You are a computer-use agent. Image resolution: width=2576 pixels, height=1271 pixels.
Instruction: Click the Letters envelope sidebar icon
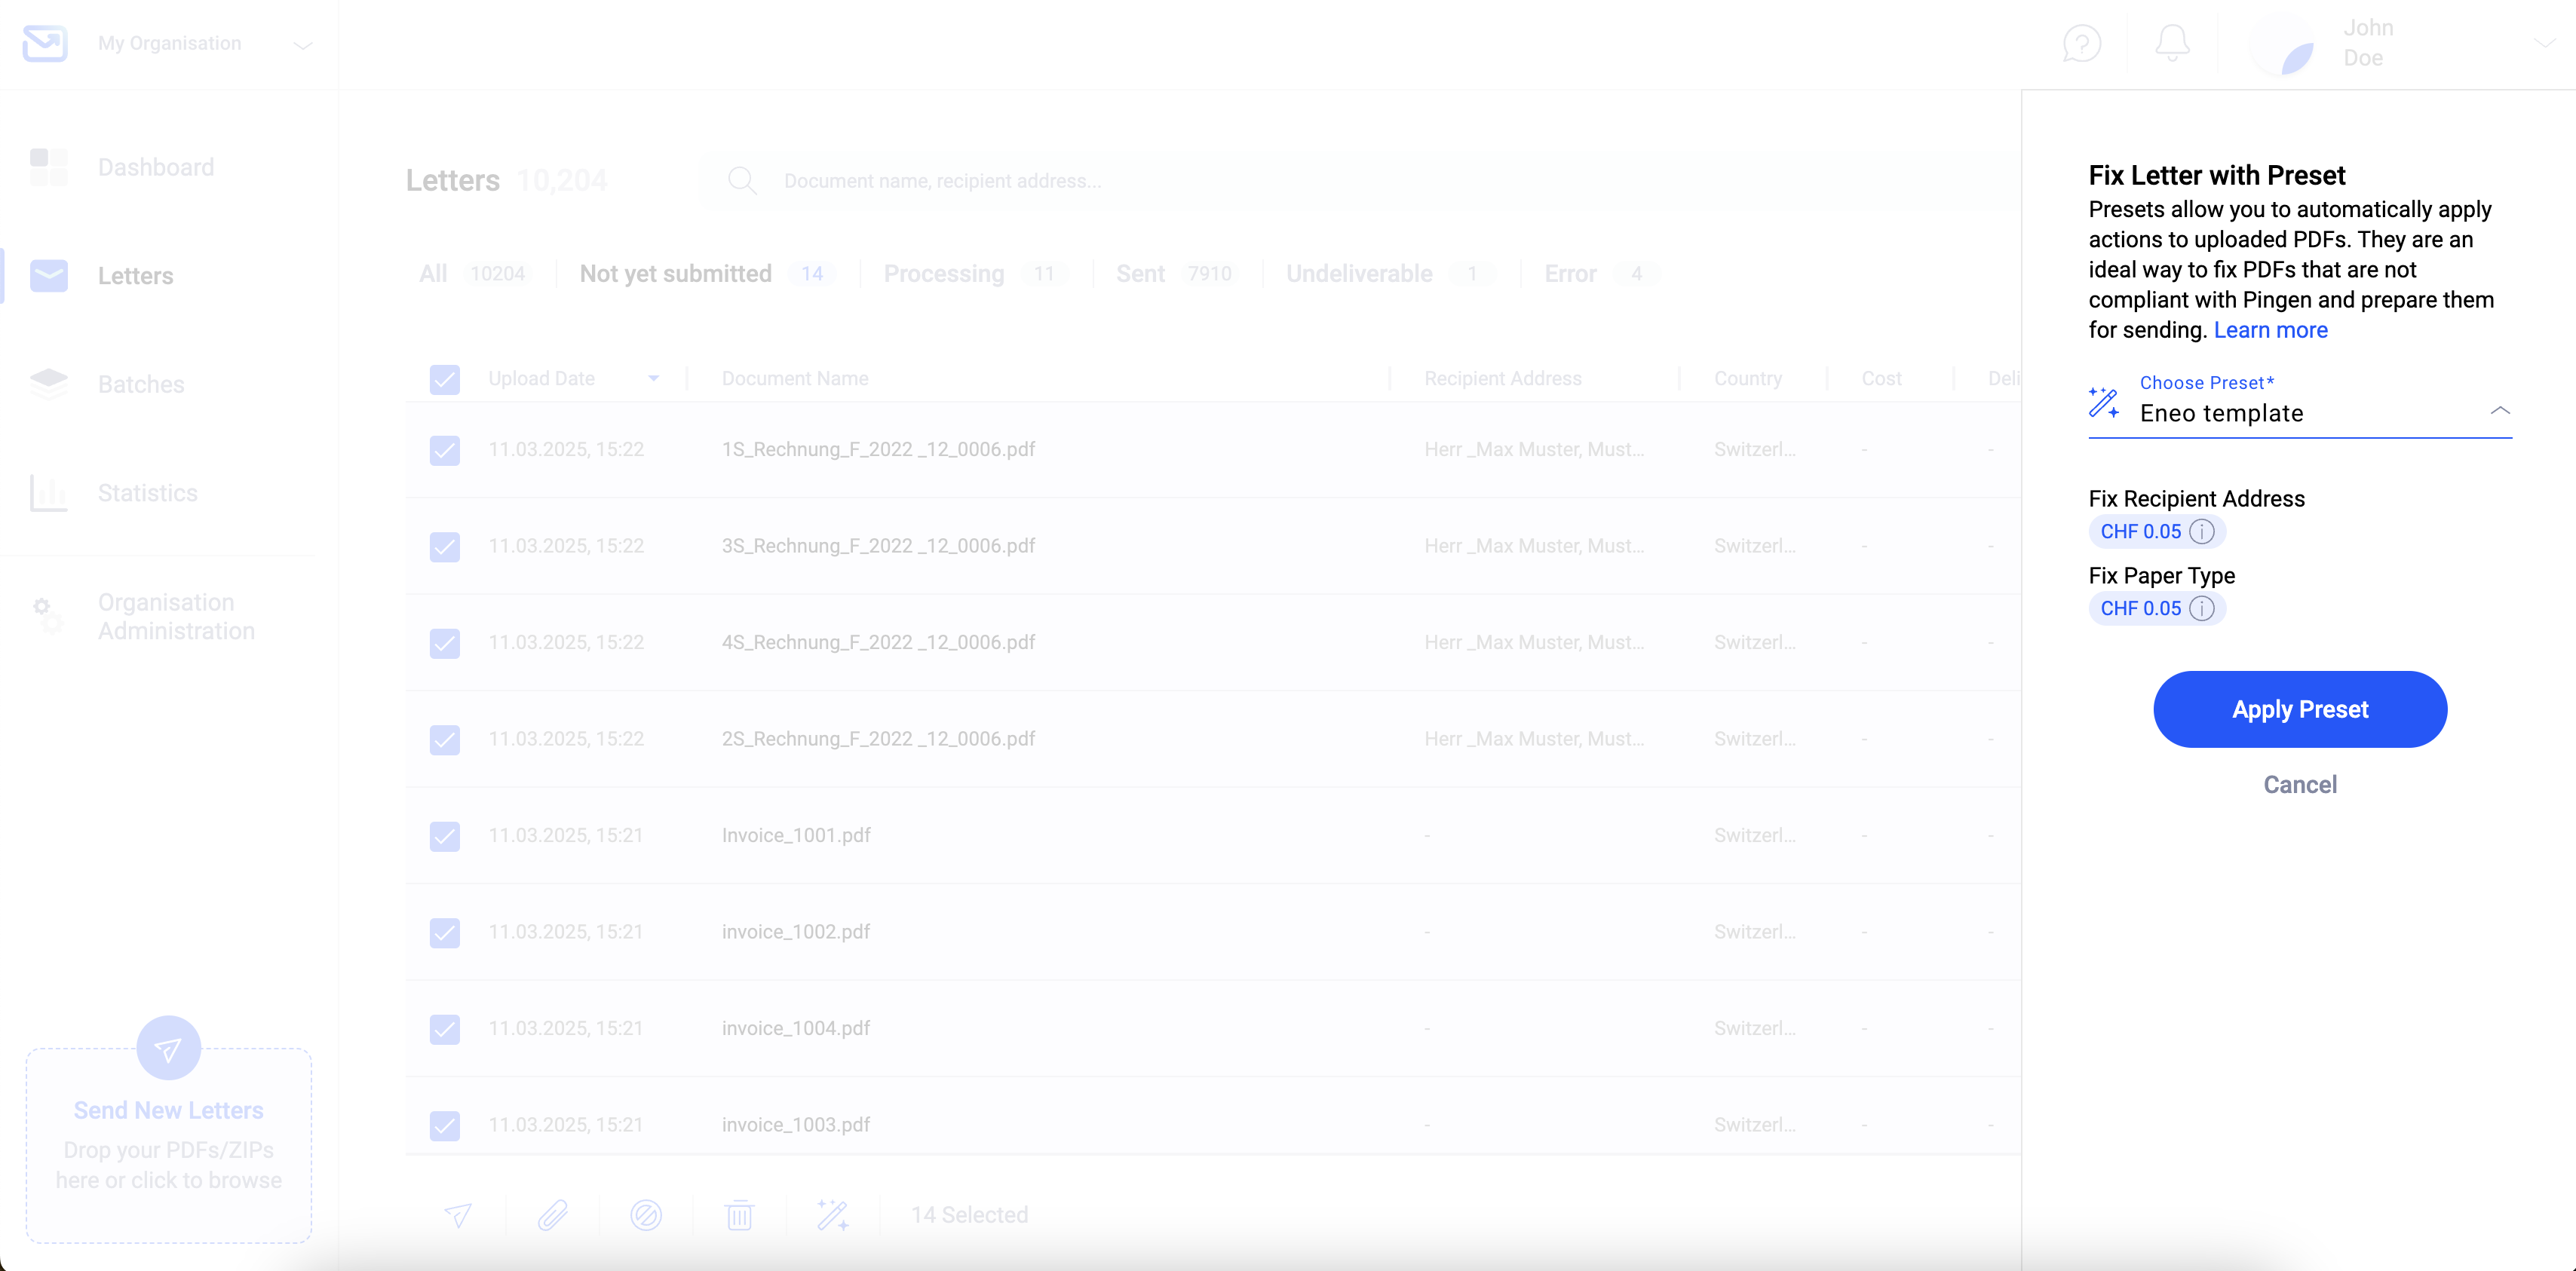click(48, 275)
